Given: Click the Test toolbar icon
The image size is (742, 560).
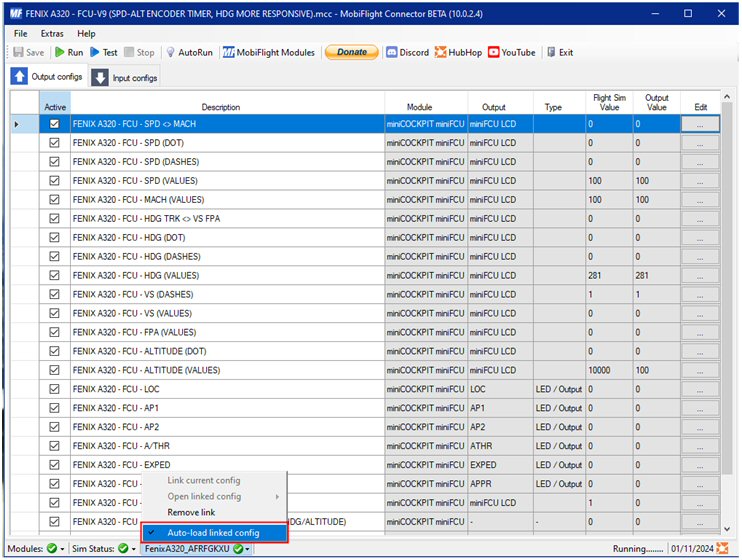Looking at the screenshot, I should (95, 52).
